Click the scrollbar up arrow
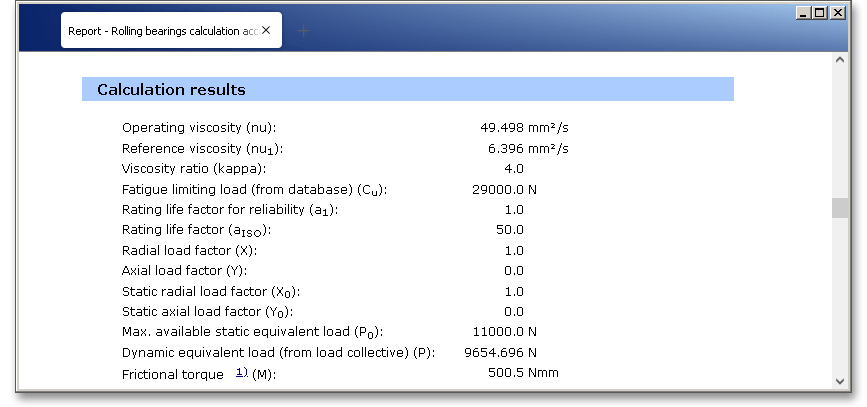 [x=840, y=60]
